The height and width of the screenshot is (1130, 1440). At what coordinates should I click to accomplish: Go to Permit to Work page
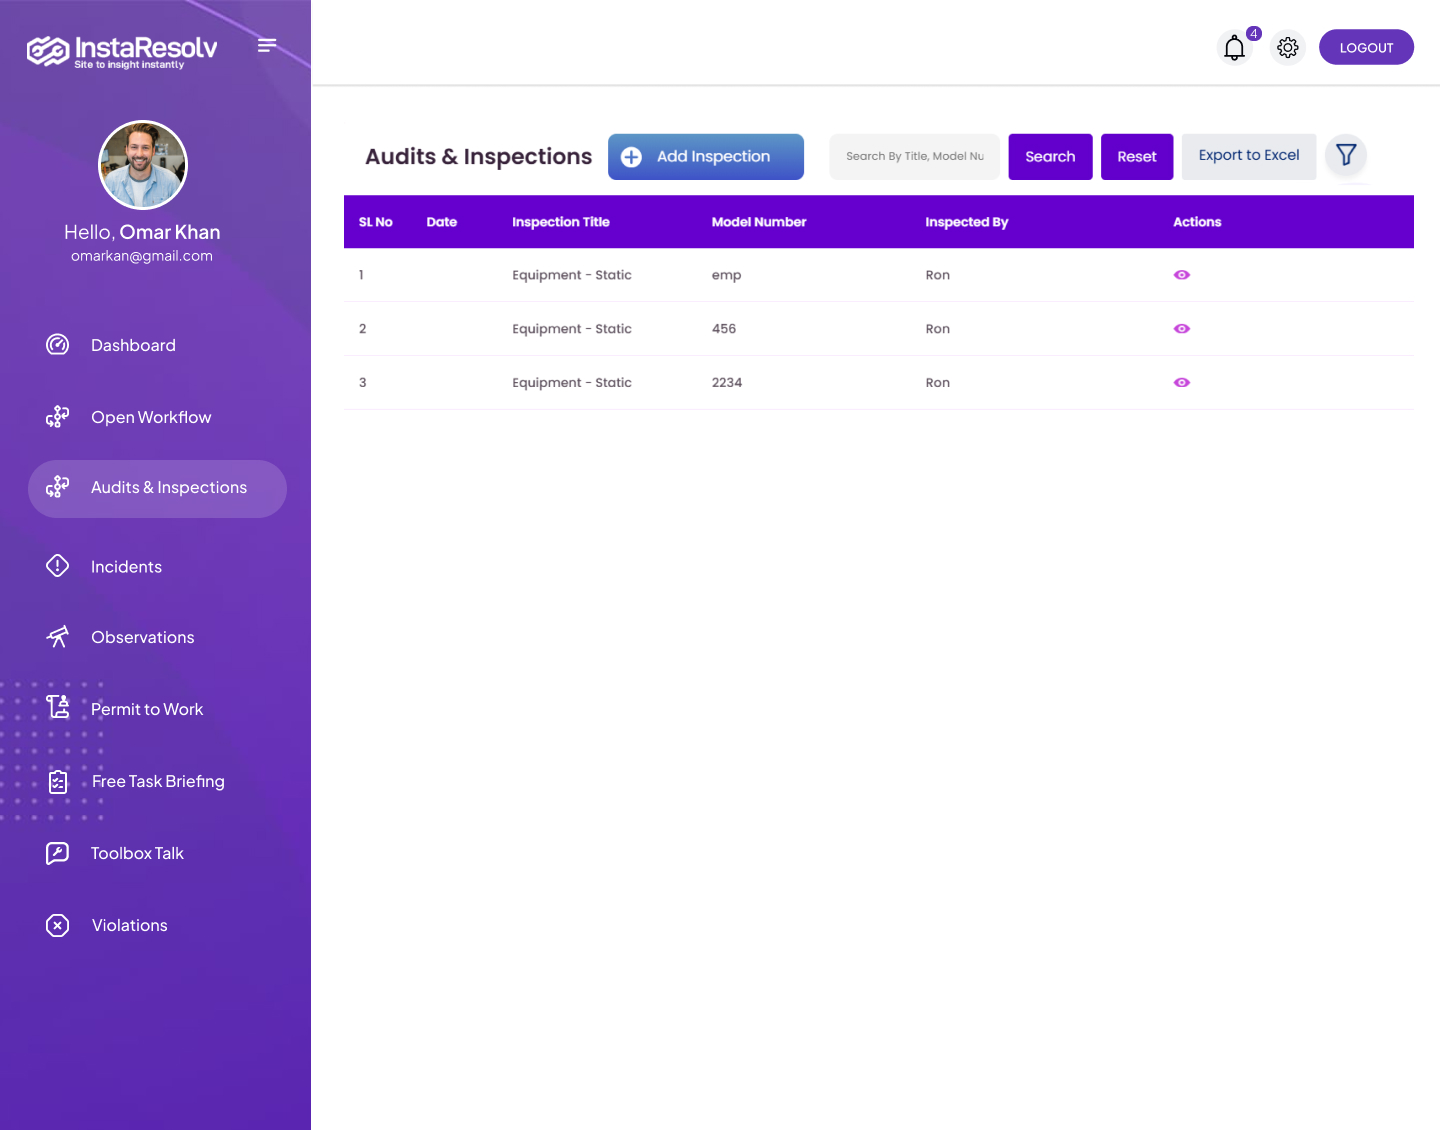[147, 709]
